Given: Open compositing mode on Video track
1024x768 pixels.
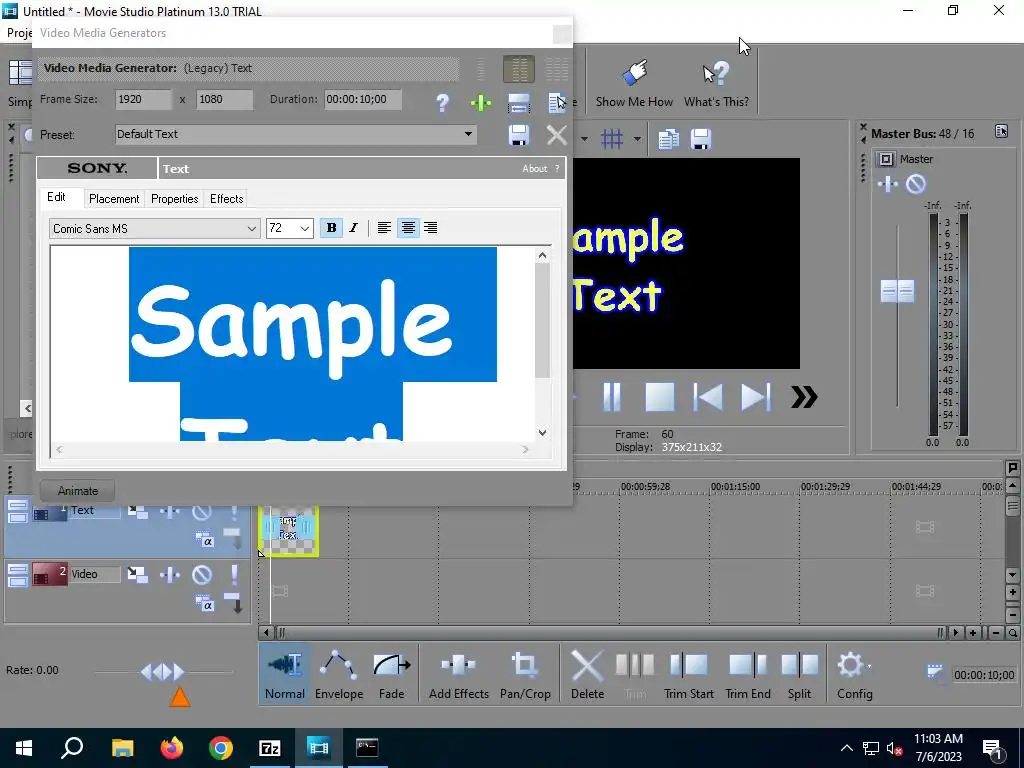Looking at the screenshot, I should click(x=205, y=605).
